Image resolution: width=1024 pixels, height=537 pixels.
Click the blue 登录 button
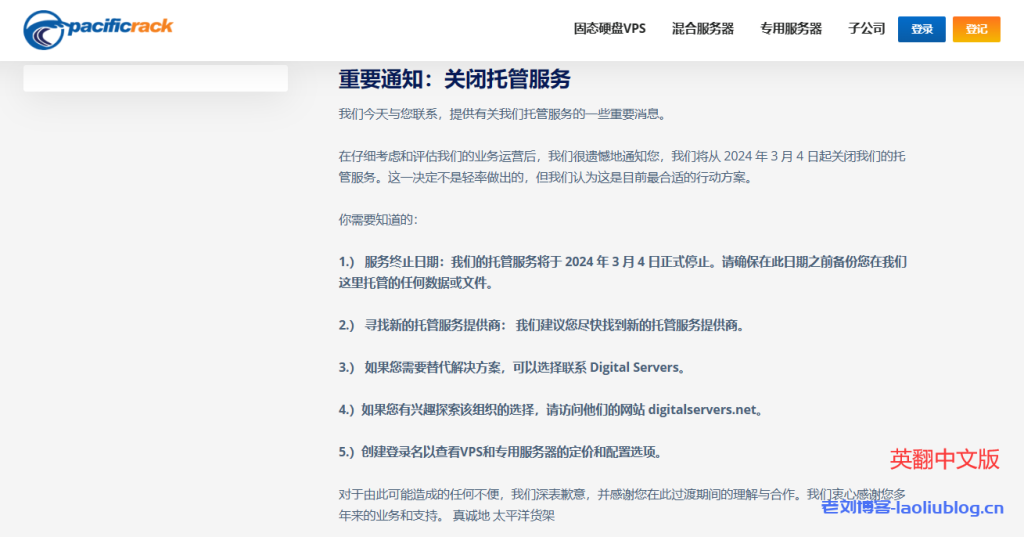(921, 29)
